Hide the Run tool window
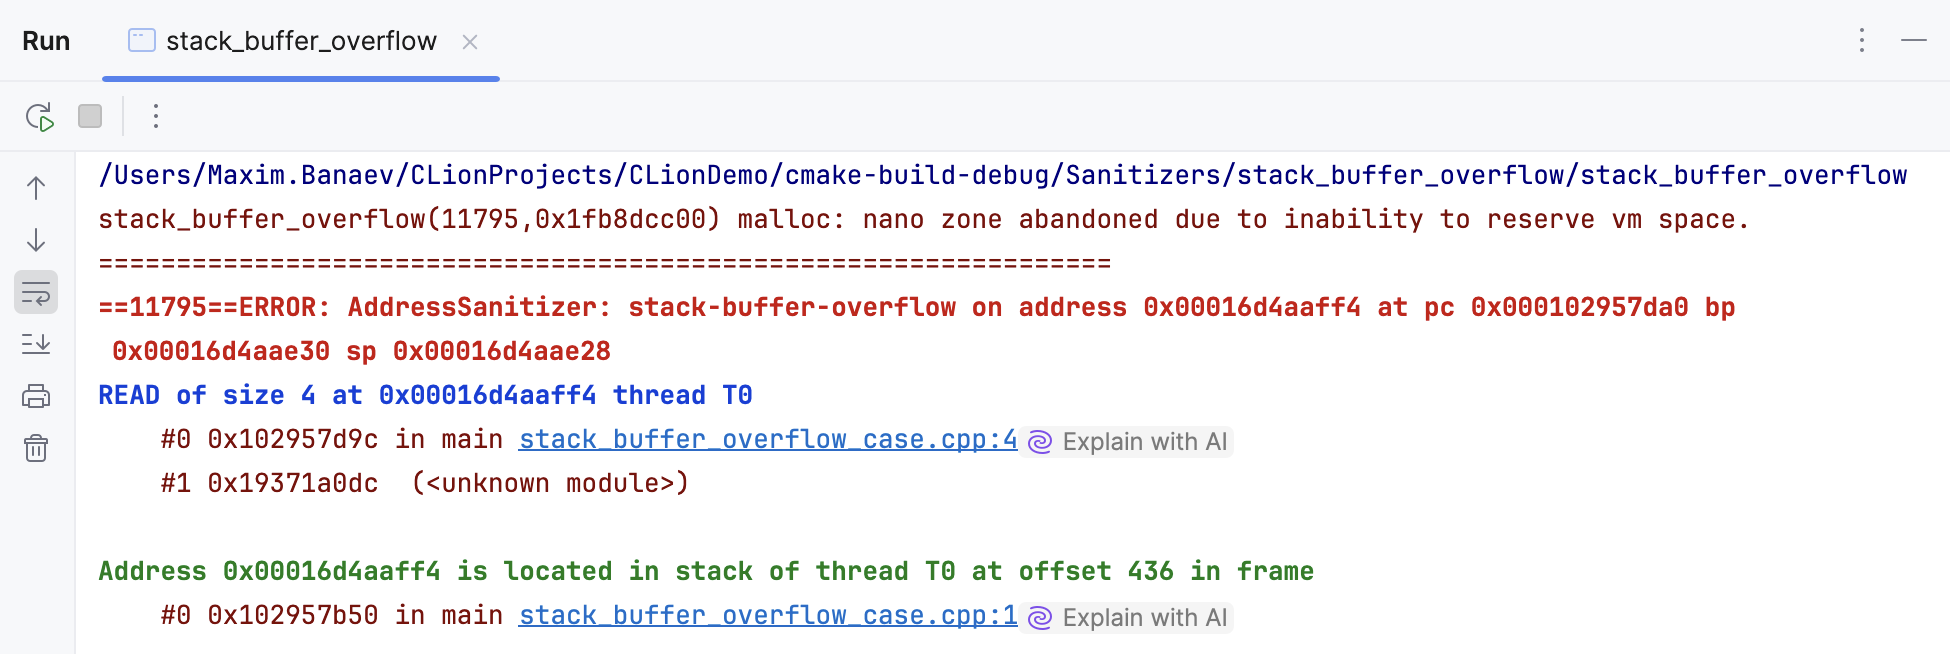The height and width of the screenshot is (654, 1950). pos(1915,41)
